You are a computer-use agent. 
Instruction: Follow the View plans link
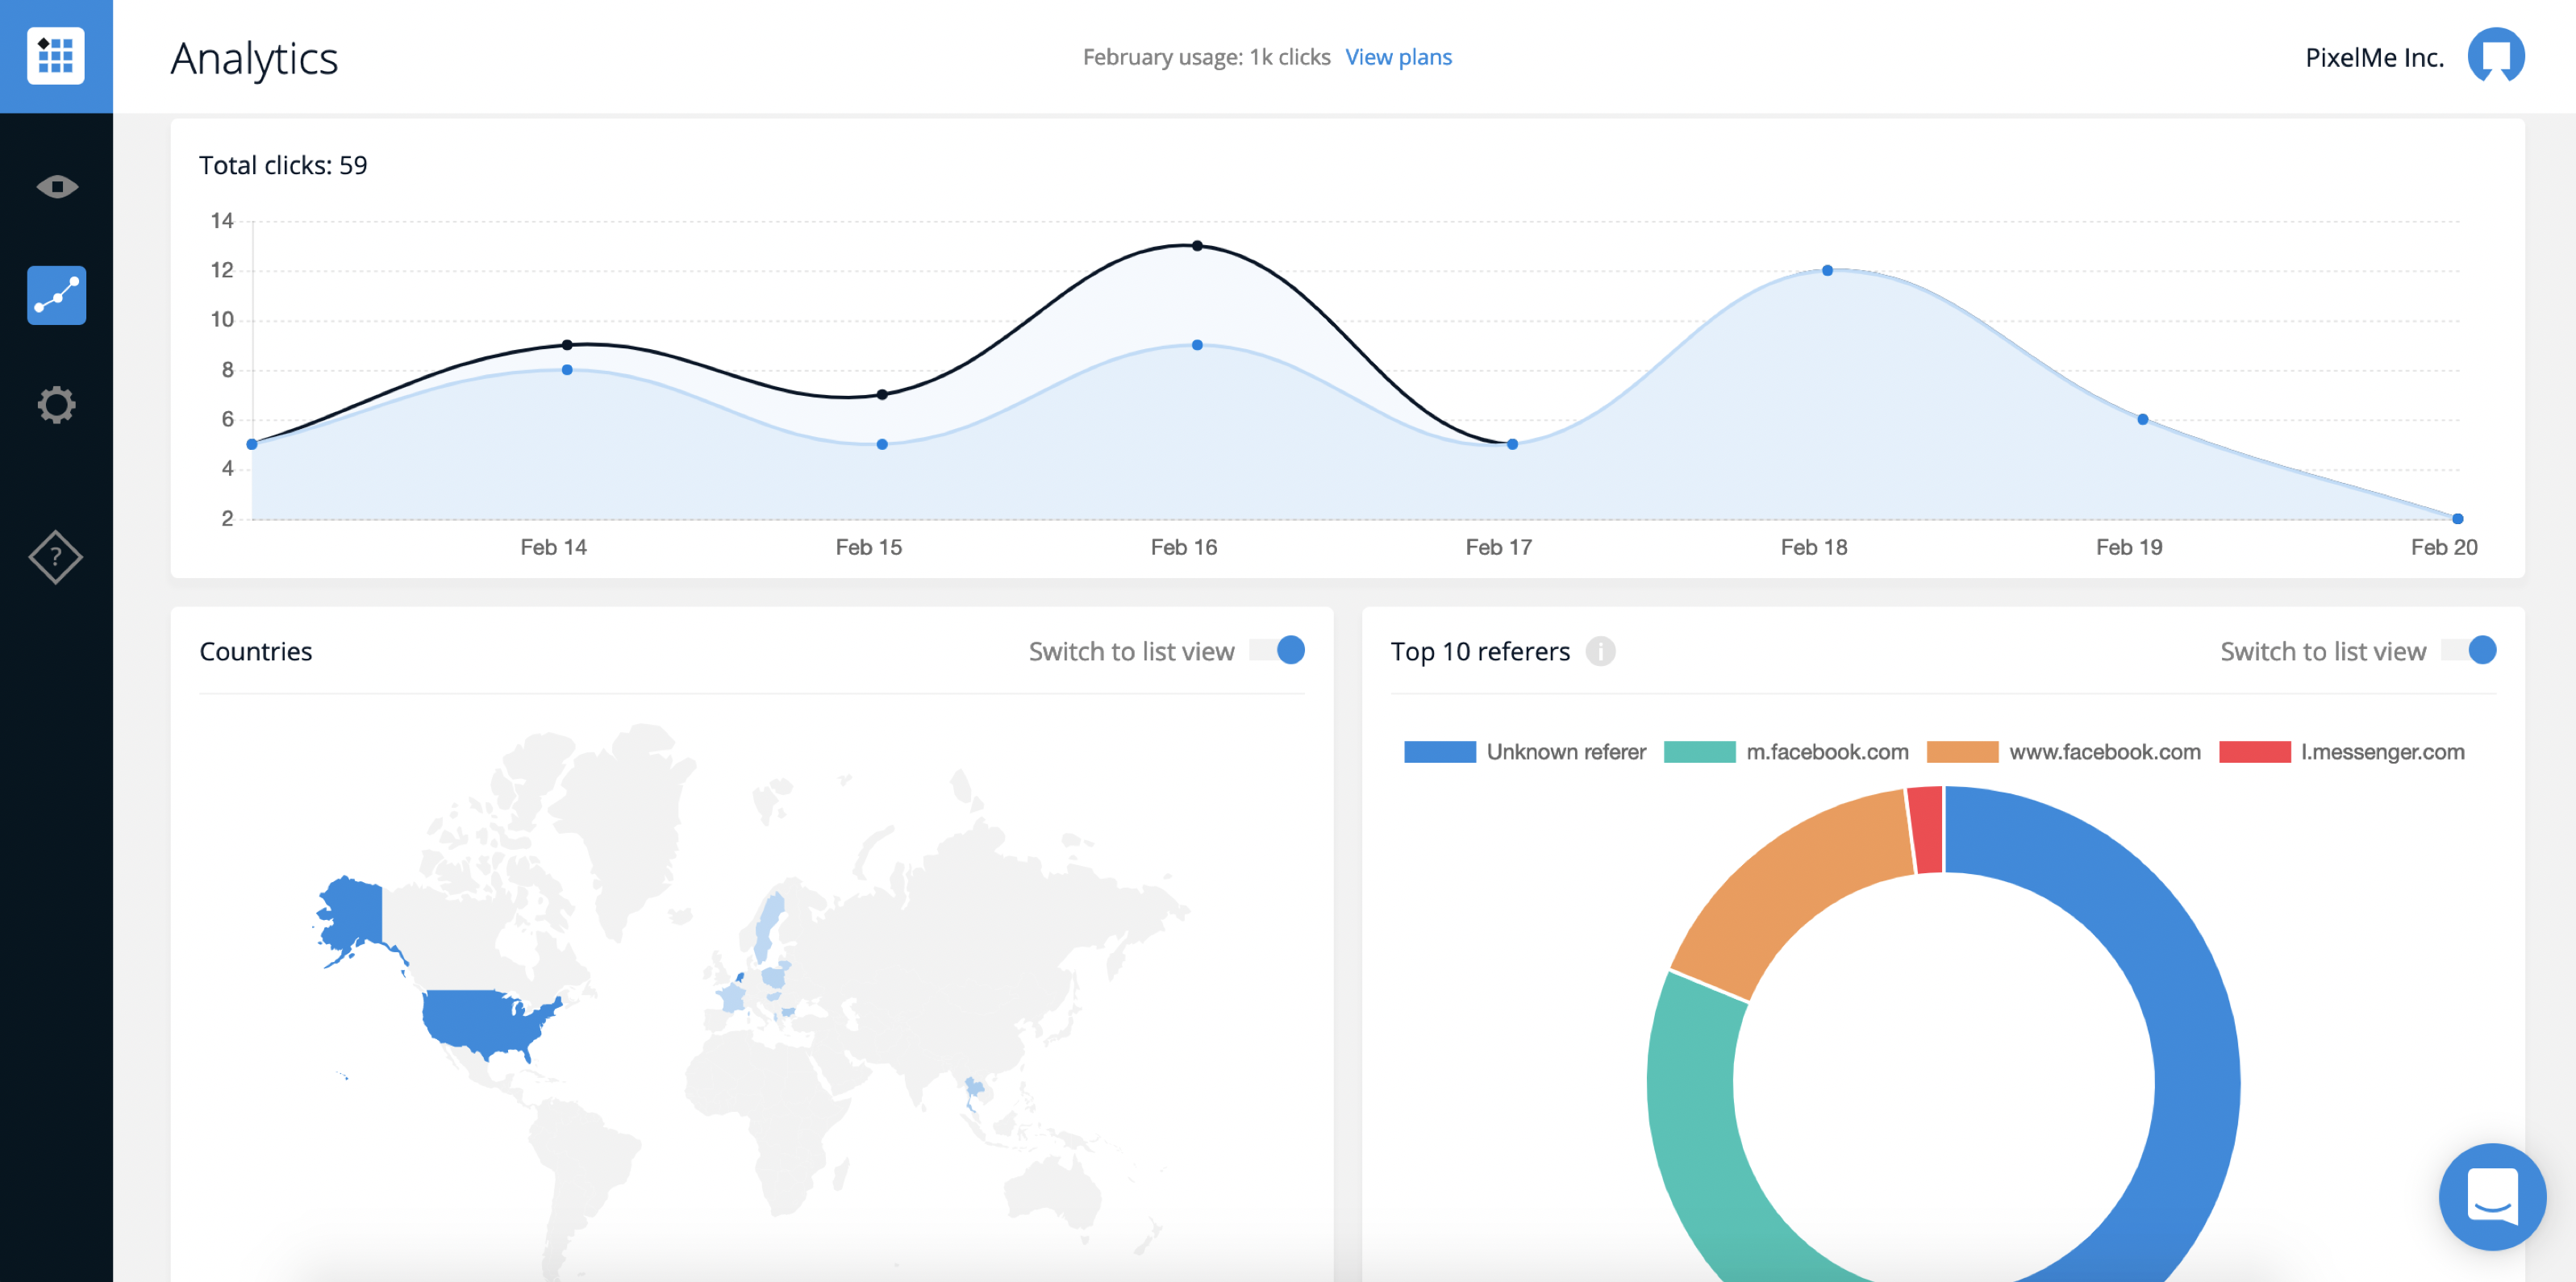pyautogui.click(x=1398, y=57)
